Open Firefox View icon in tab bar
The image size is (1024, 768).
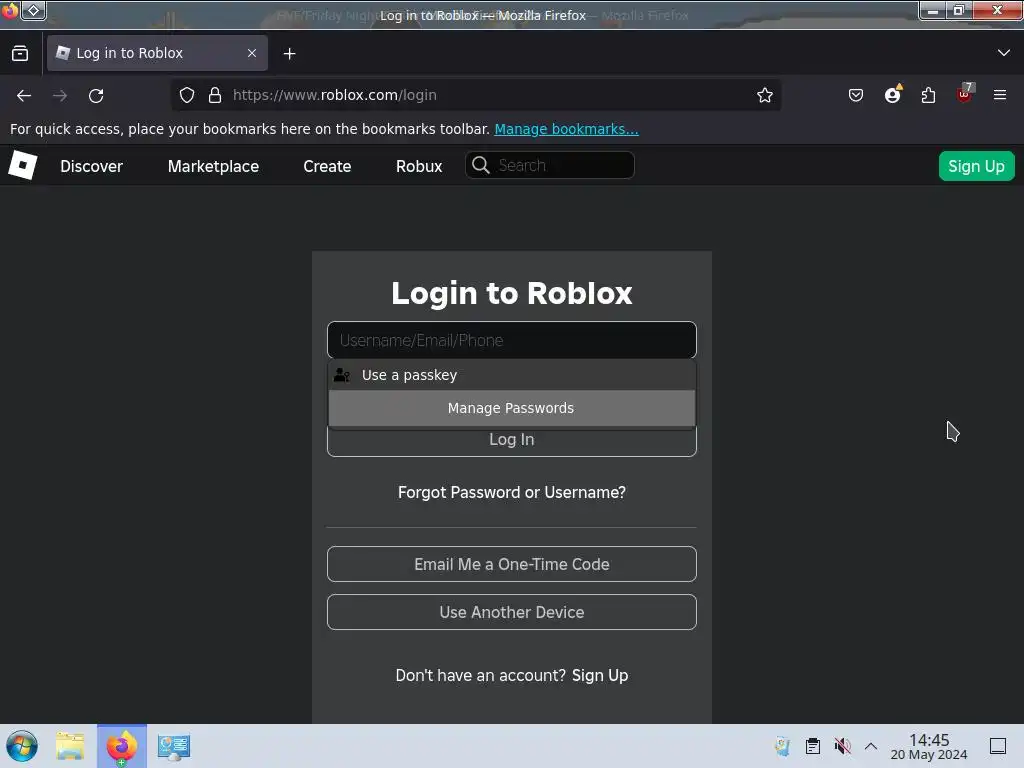coord(20,54)
